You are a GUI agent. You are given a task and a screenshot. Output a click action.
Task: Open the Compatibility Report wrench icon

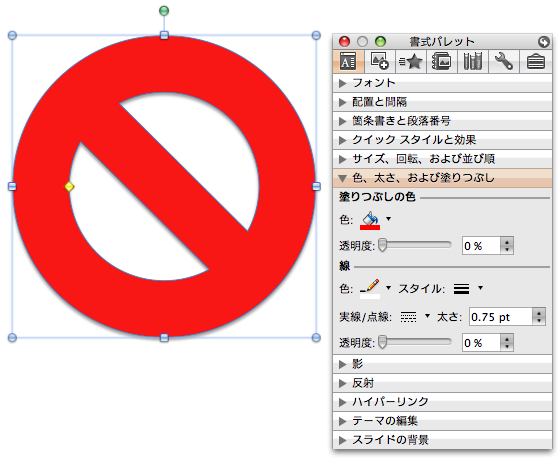pos(504,61)
